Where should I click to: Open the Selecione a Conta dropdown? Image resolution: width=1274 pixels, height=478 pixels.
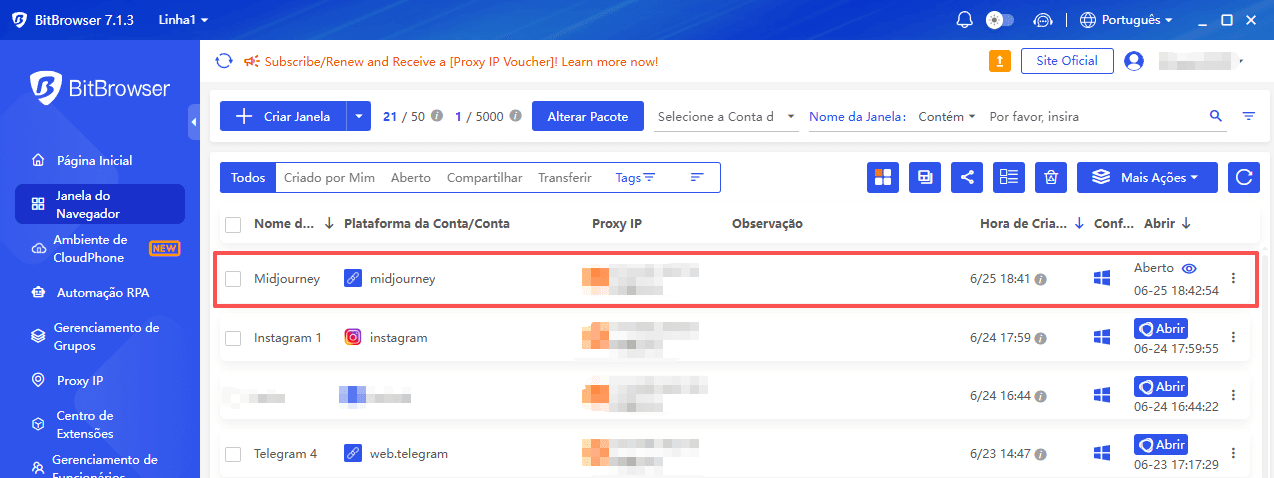[726, 116]
